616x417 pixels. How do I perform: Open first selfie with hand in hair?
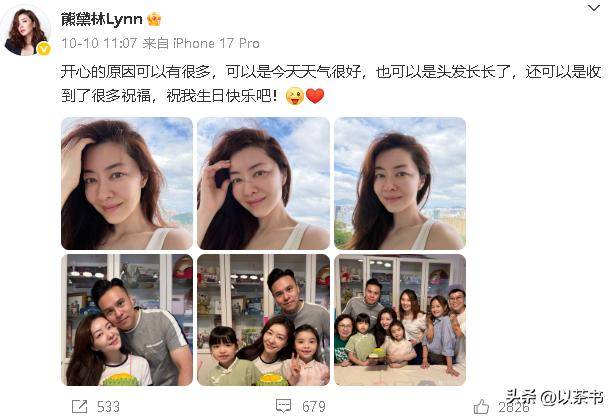click(127, 183)
